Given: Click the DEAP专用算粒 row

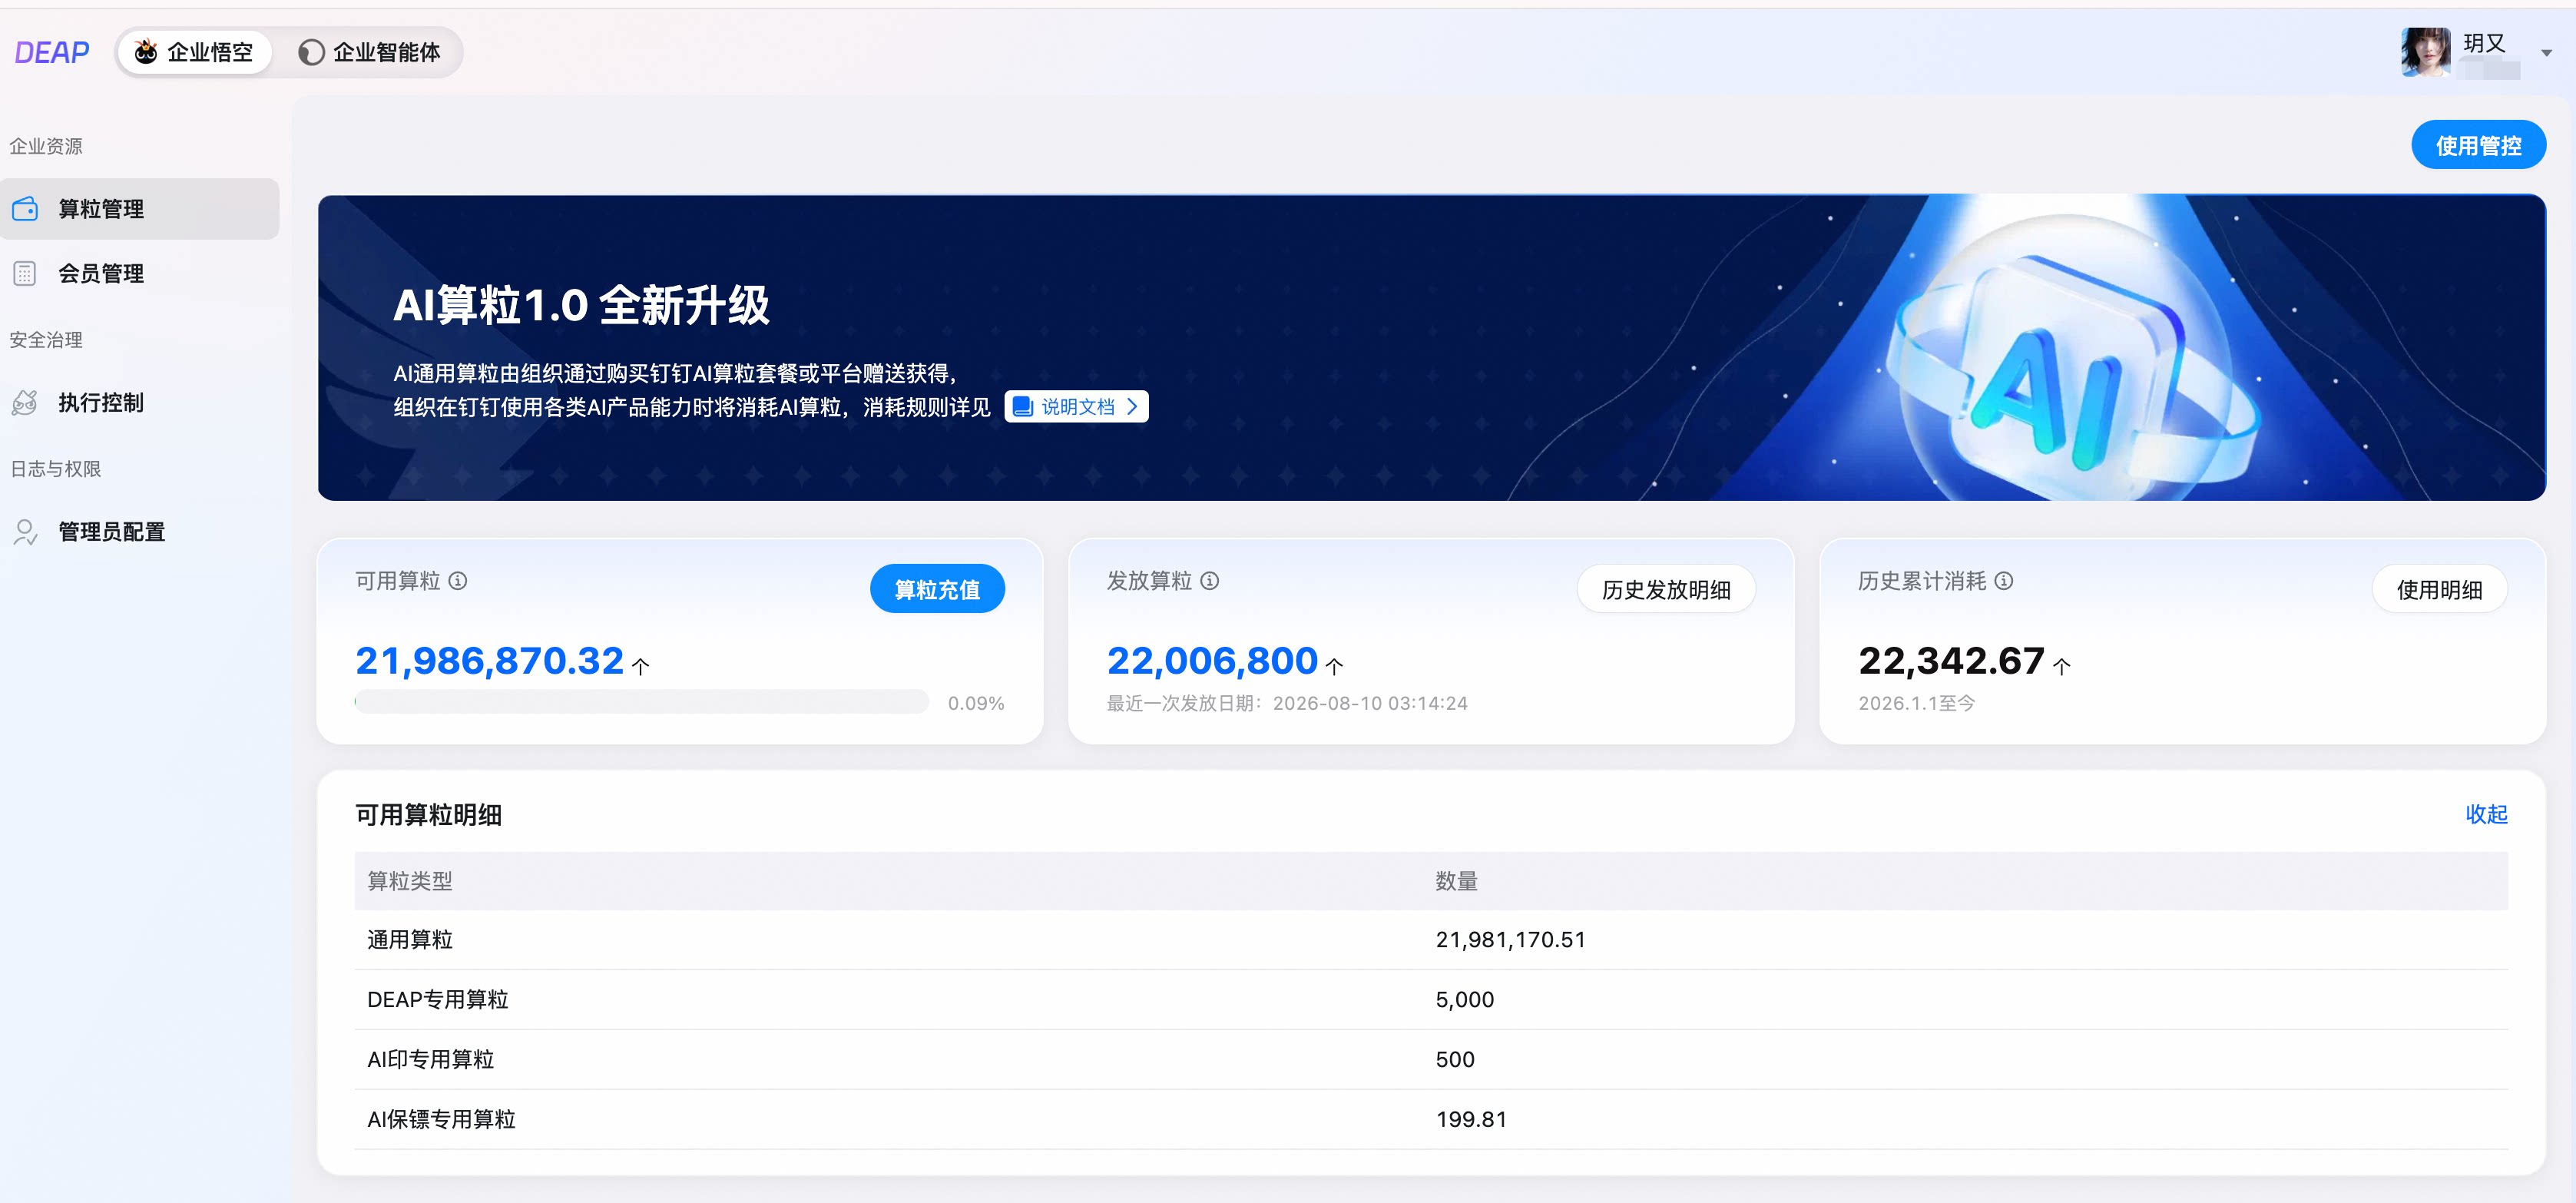Looking at the screenshot, I should 1430,1000.
